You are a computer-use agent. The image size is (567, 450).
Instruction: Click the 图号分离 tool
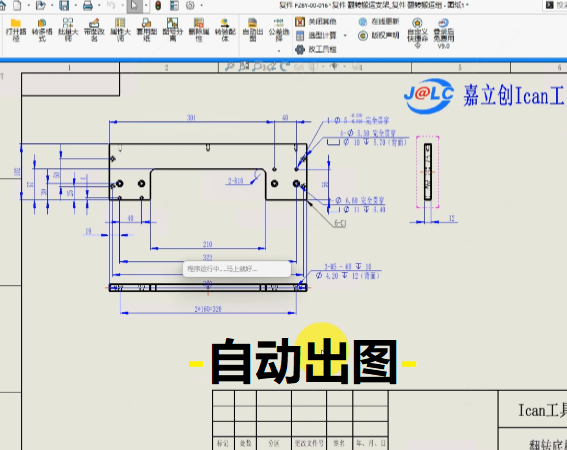[x=172, y=30]
